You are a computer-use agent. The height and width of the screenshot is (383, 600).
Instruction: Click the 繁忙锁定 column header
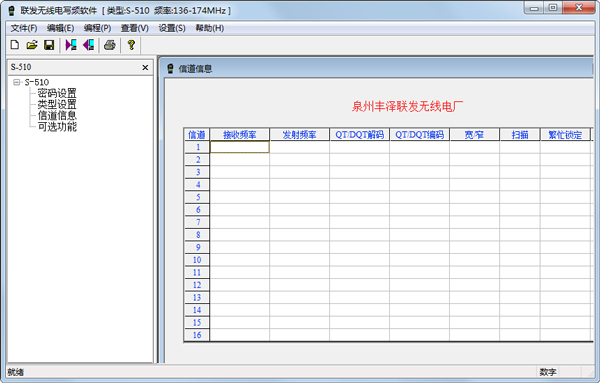(x=565, y=135)
